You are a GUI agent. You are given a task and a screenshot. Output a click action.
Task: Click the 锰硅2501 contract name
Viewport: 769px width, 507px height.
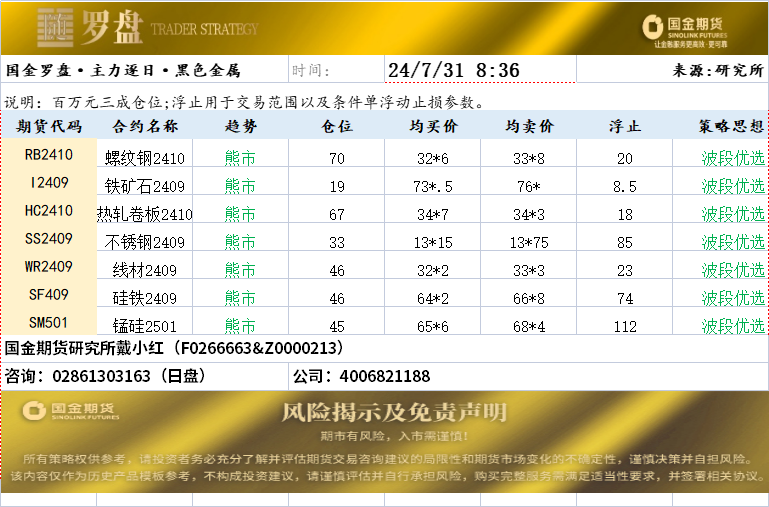click(145, 326)
